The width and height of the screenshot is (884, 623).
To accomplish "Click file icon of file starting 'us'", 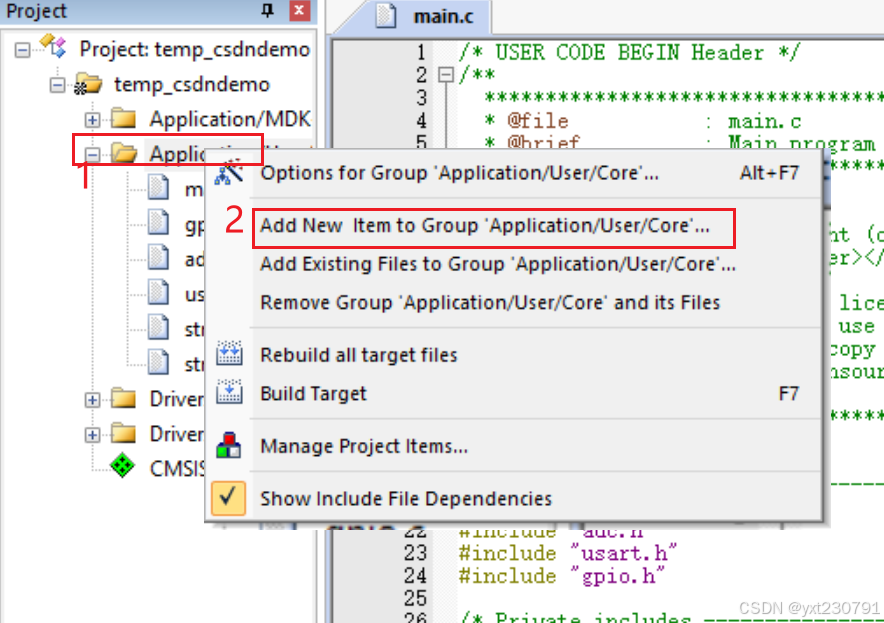I will pos(158,292).
